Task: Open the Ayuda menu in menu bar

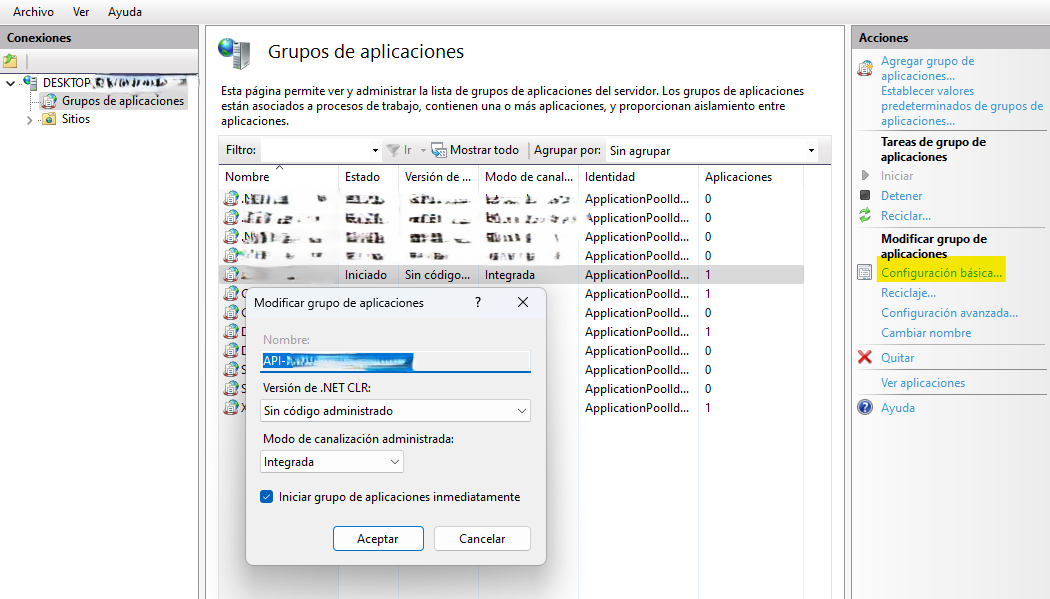Action: click(x=125, y=12)
